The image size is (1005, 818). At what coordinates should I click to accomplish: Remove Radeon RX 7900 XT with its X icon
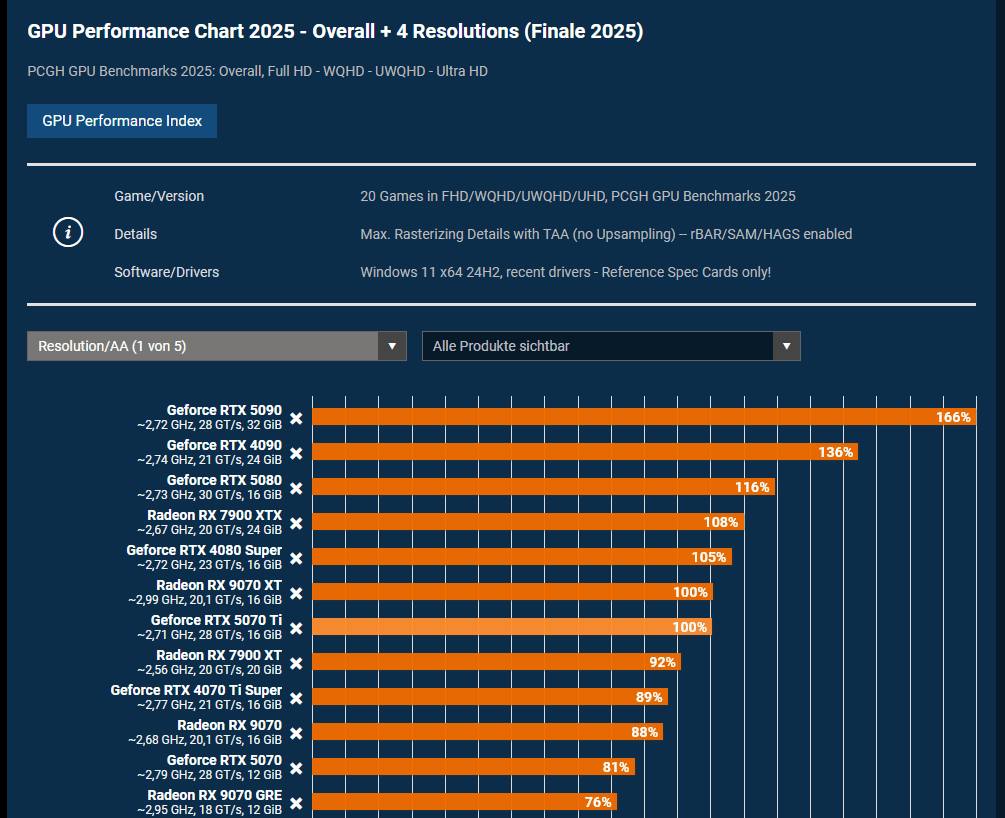(x=296, y=663)
